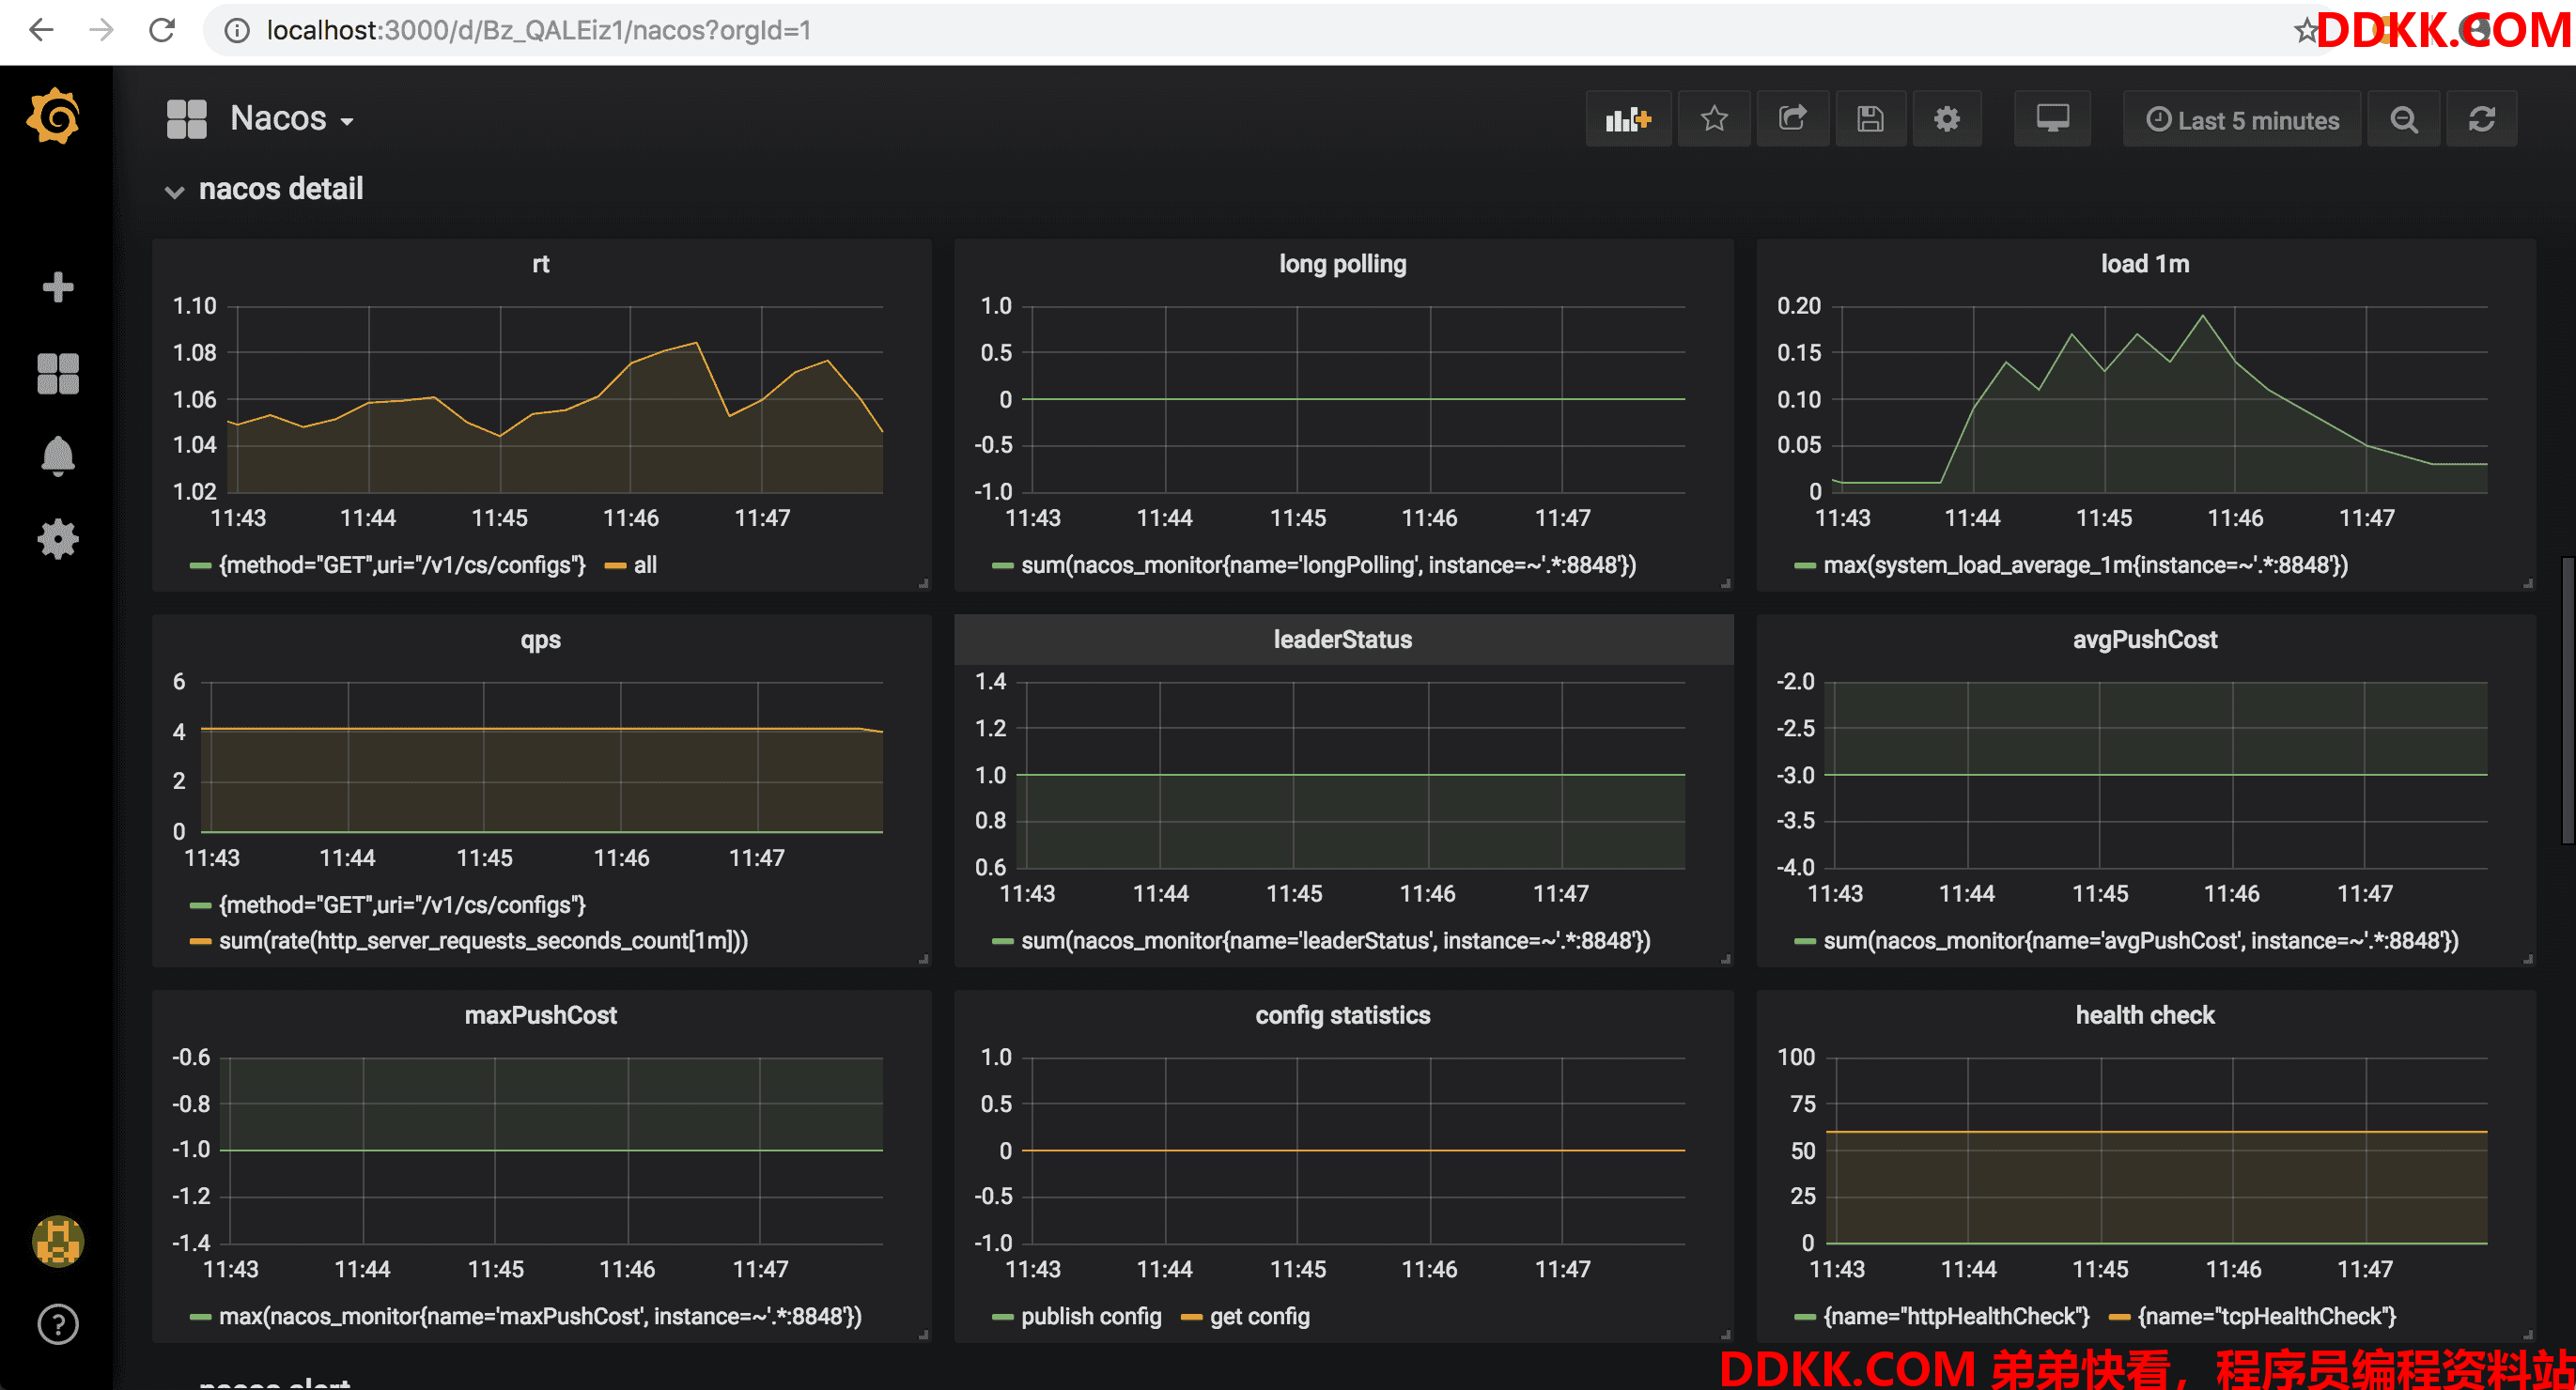Reload the page in the browser
The image size is (2576, 1390).
162,31
